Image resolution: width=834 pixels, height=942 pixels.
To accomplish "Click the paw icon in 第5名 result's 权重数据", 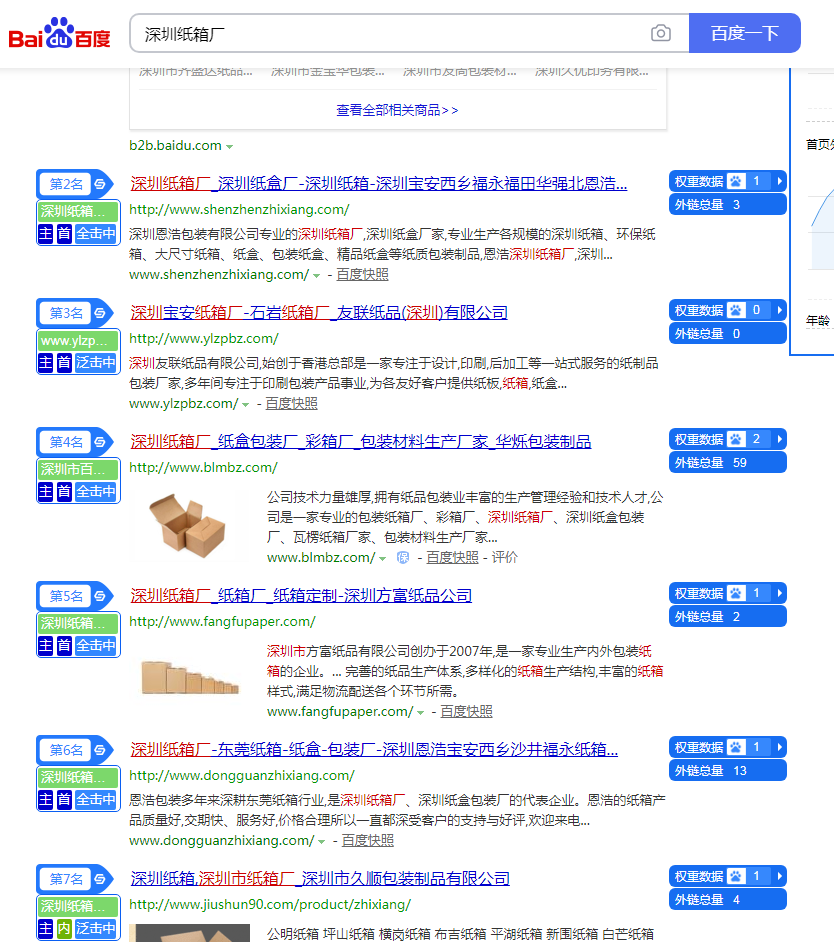I will [736, 593].
